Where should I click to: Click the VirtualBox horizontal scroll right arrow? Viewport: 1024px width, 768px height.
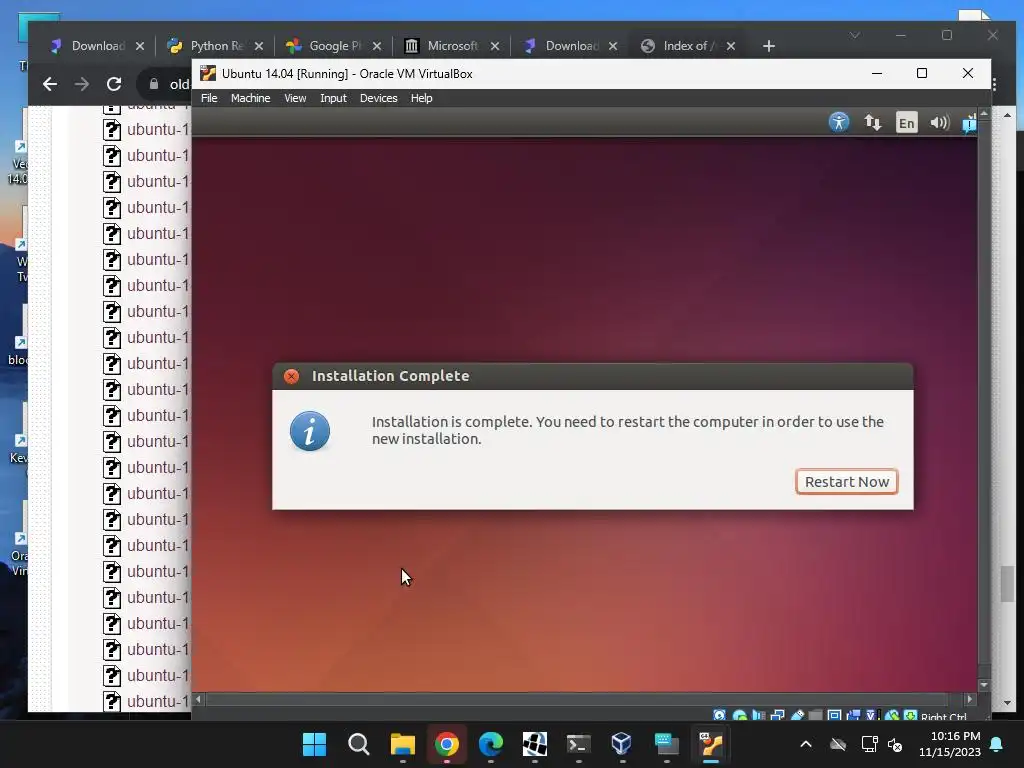tap(969, 699)
